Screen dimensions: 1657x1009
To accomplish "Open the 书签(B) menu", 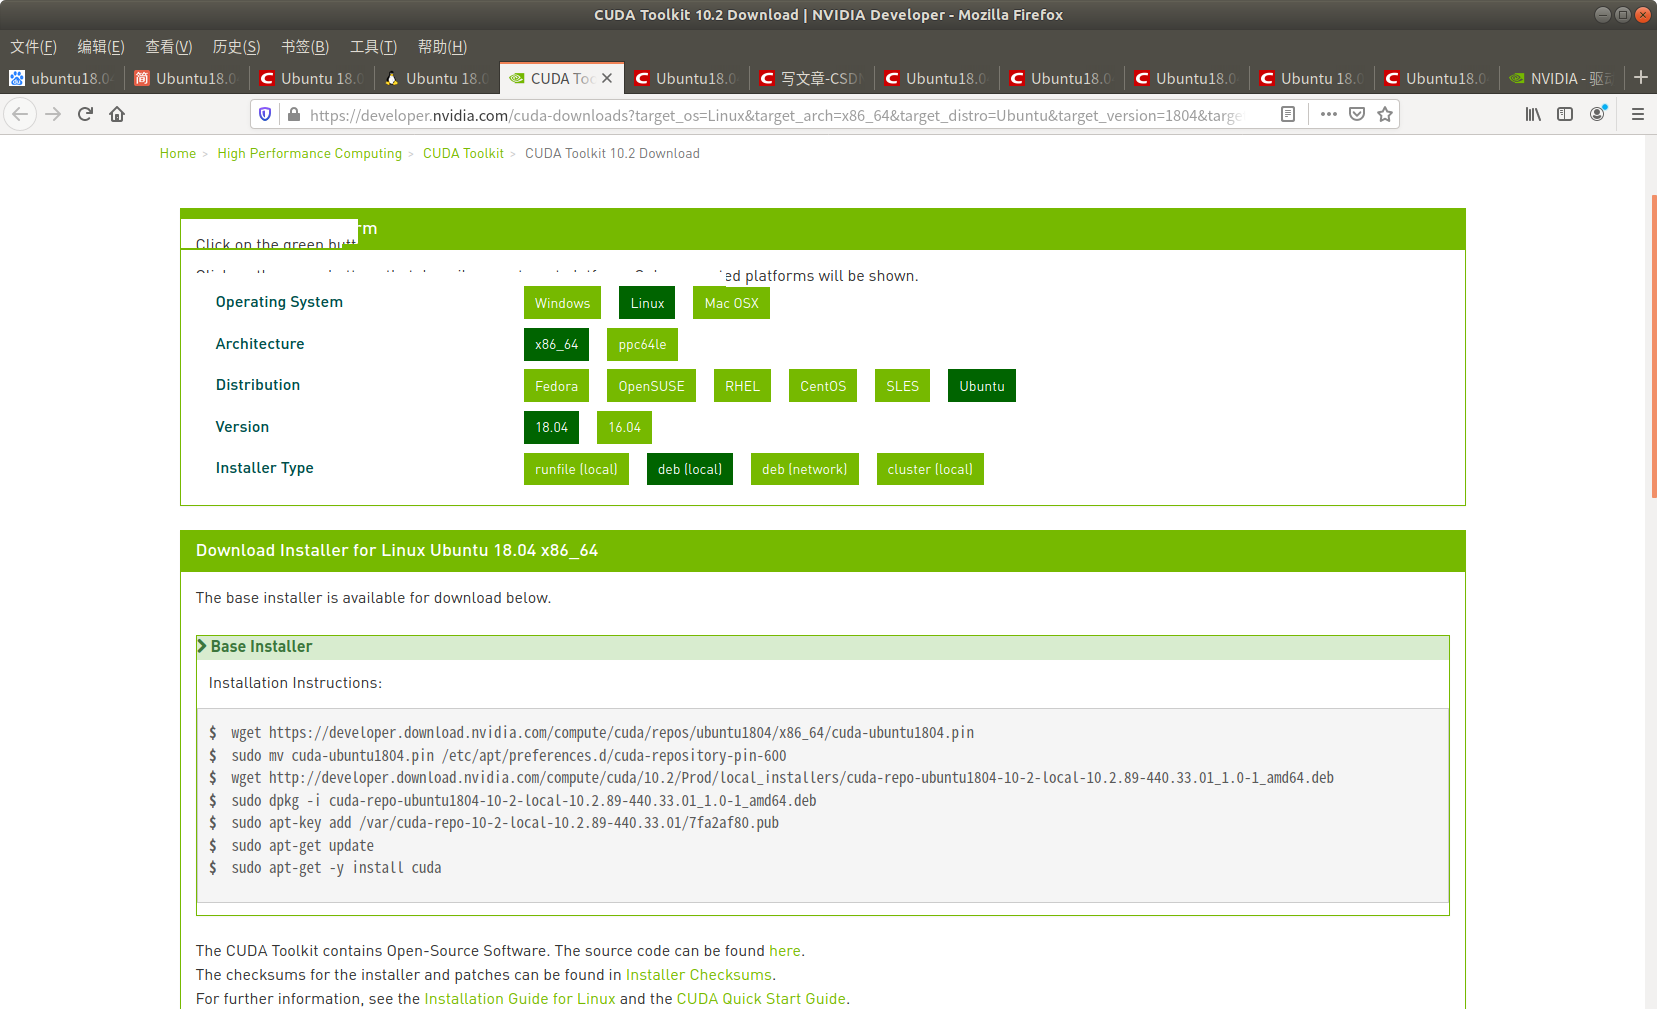I will pos(305,46).
